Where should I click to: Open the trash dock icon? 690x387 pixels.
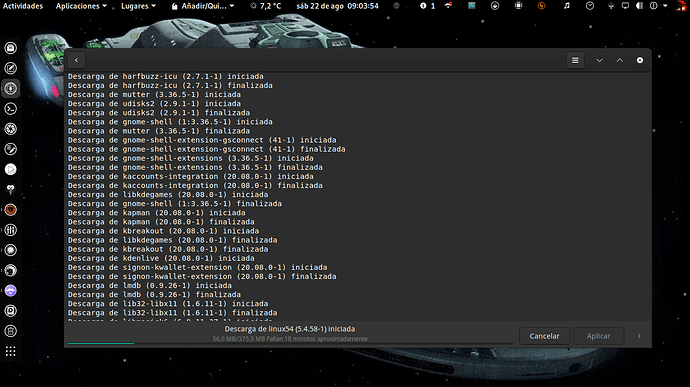pos(11,331)
